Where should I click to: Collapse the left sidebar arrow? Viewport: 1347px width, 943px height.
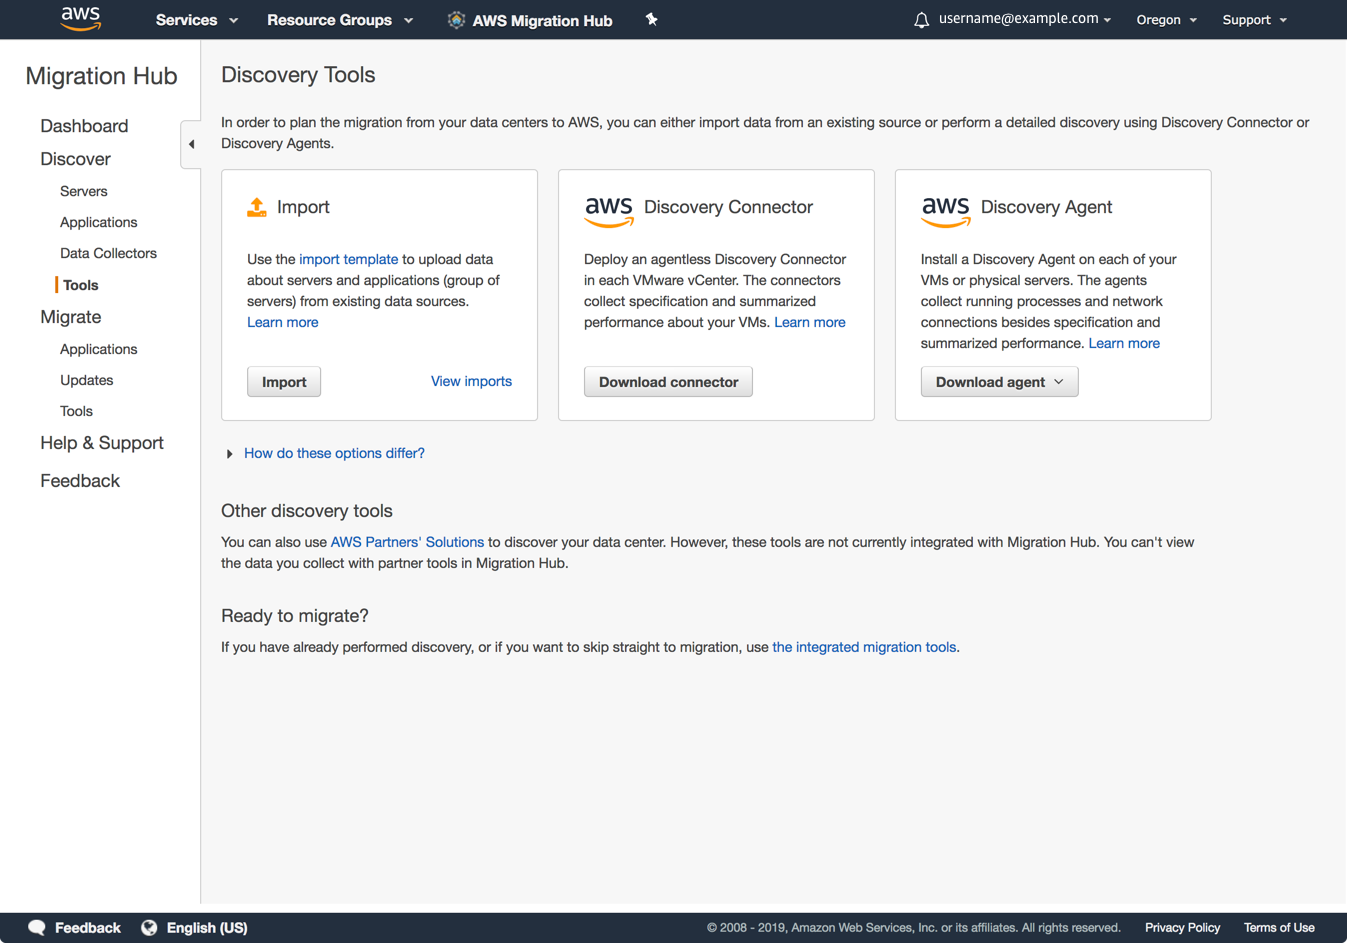[x=191, y=144]
